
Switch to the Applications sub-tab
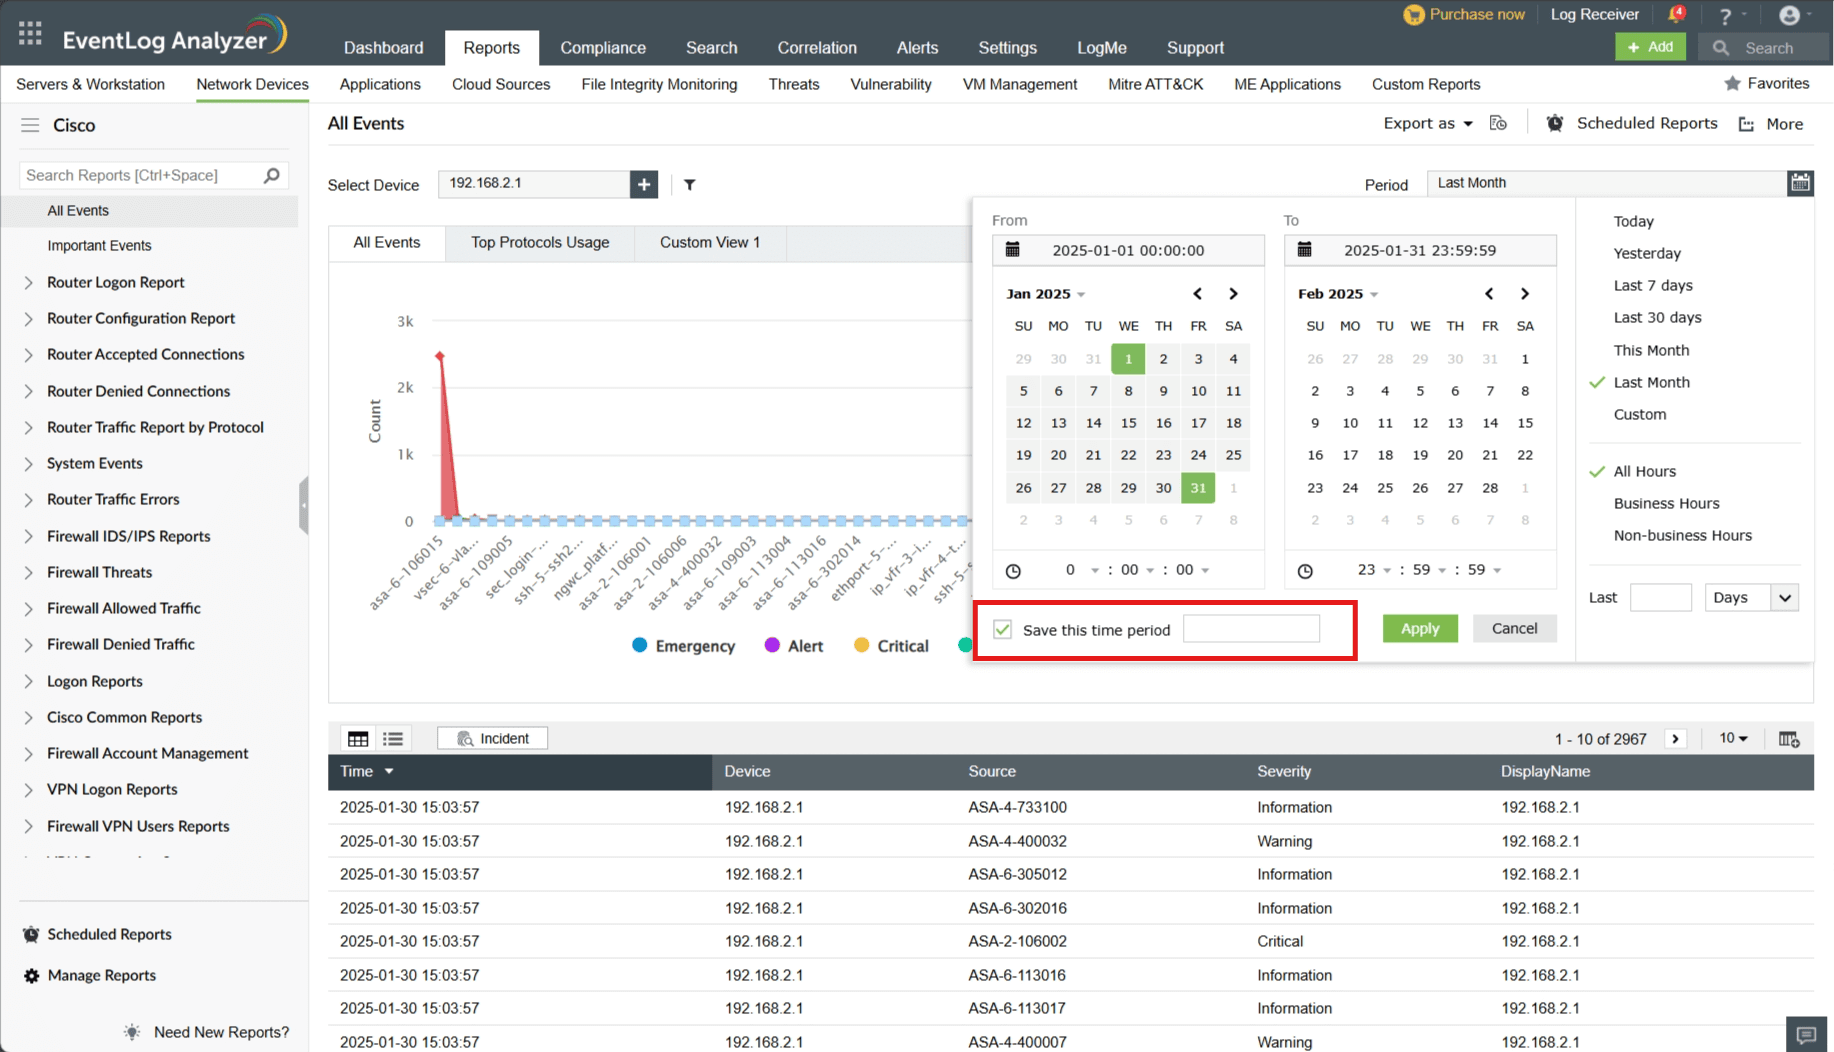point(380,84)
